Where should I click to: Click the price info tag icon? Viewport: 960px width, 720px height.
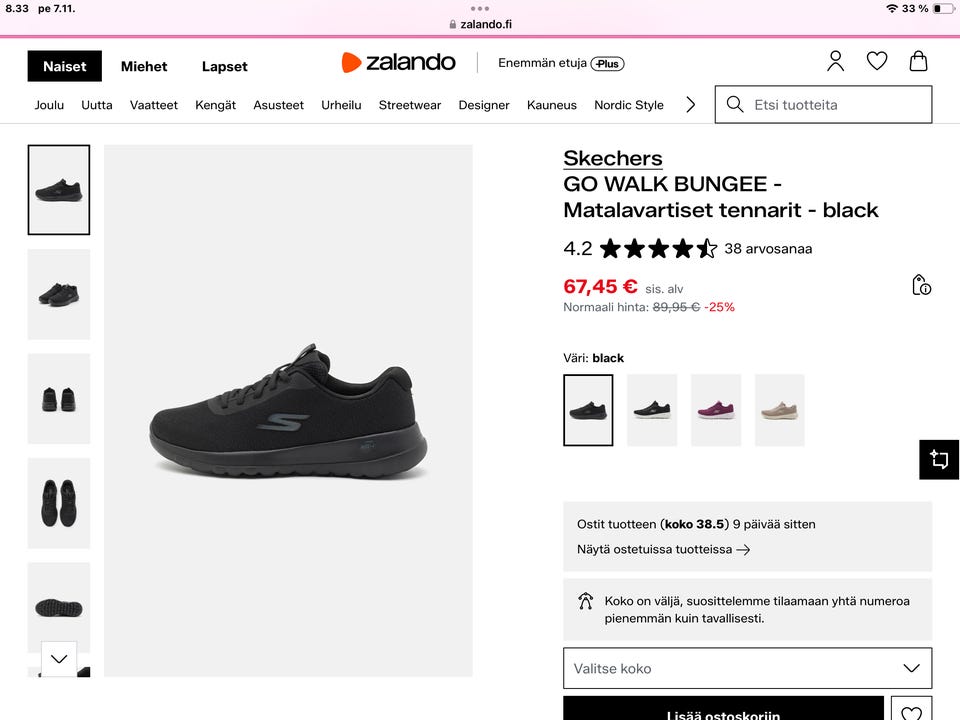921,285
